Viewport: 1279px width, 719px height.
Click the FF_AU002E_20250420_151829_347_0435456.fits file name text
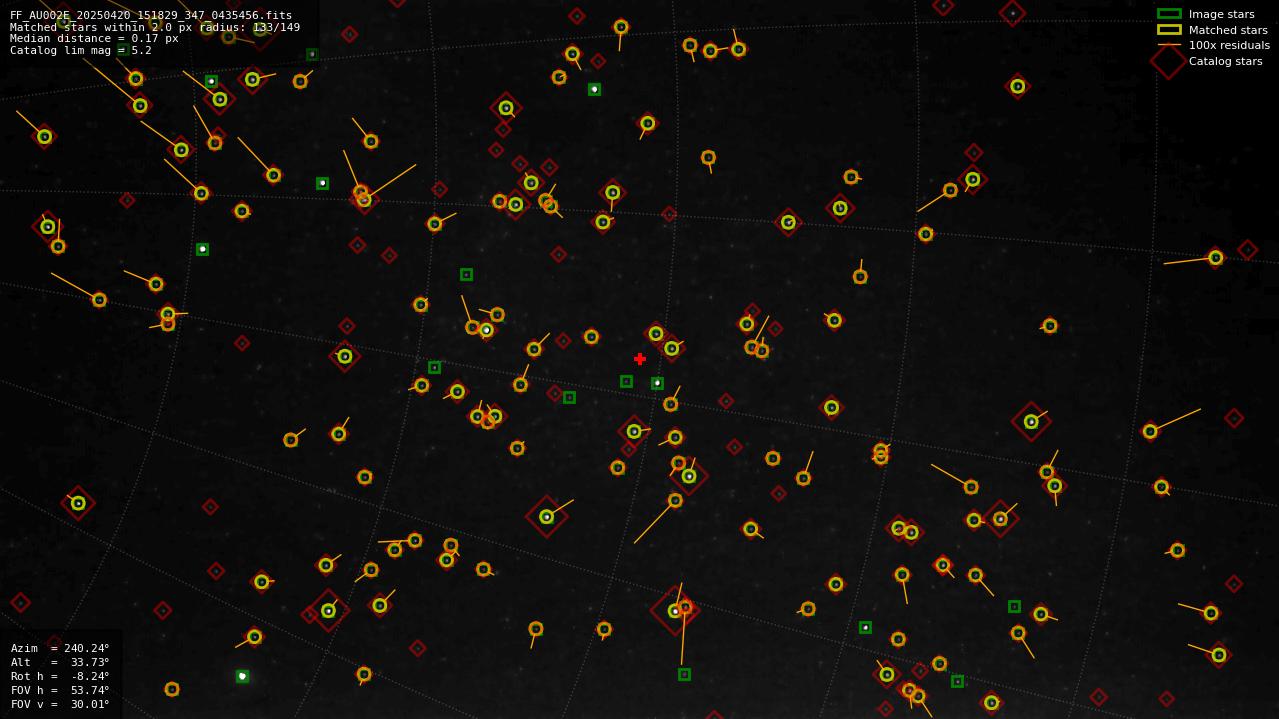pos(151,15)
